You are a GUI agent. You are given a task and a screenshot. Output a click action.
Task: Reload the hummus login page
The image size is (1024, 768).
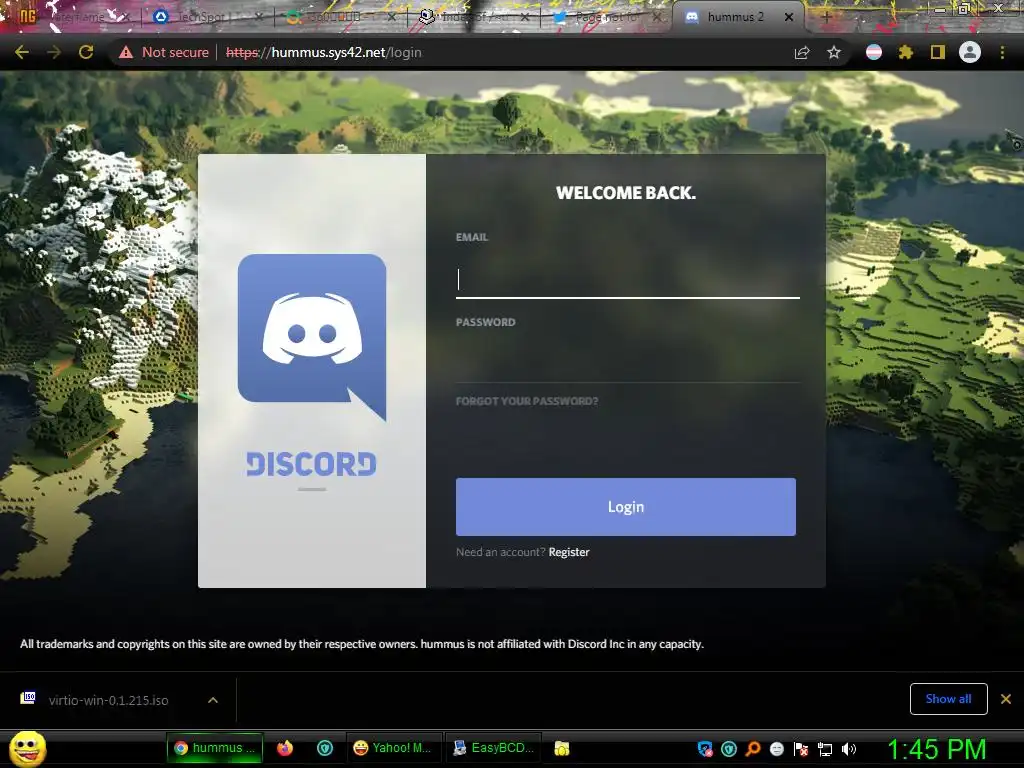[86, 52]
